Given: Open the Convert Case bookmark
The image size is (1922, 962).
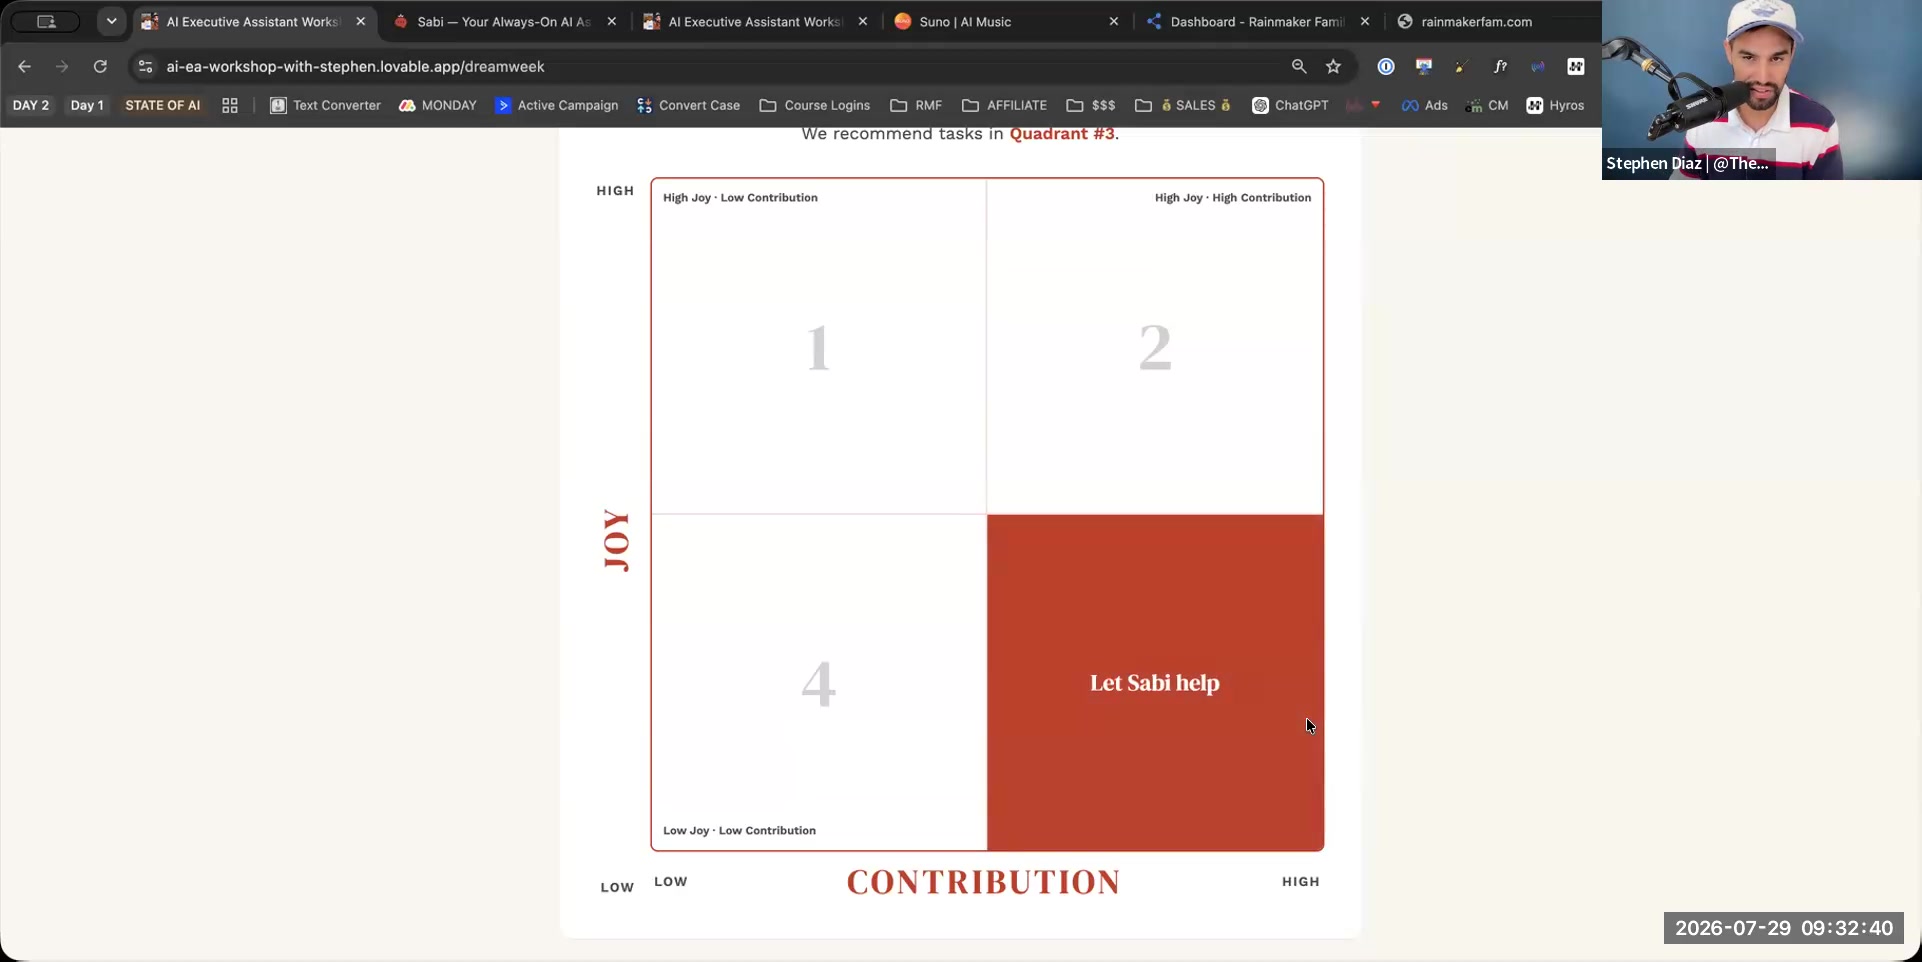Looking at the screenshot, I should point(689,106).
